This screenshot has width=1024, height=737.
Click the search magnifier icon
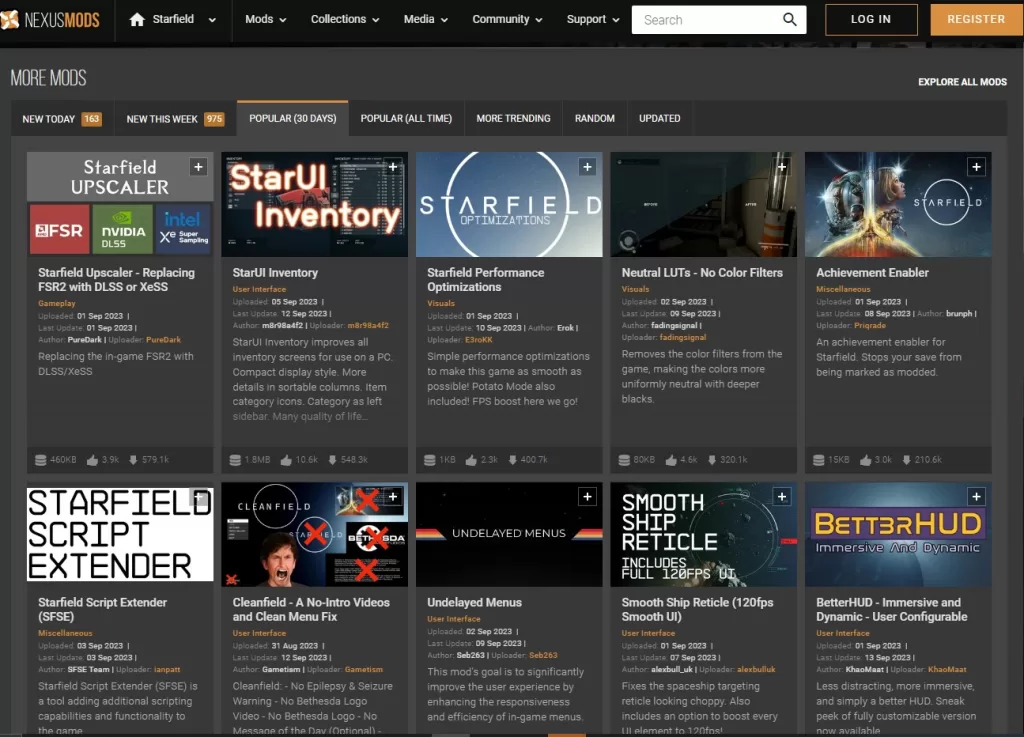click(x=790, y=20)
